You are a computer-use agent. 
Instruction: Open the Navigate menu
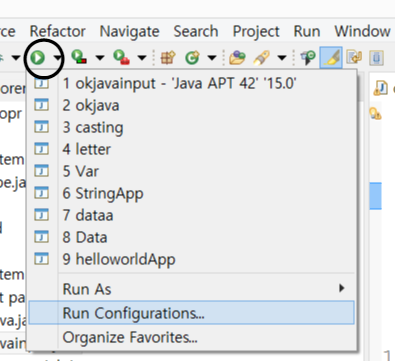click(129, 31)
